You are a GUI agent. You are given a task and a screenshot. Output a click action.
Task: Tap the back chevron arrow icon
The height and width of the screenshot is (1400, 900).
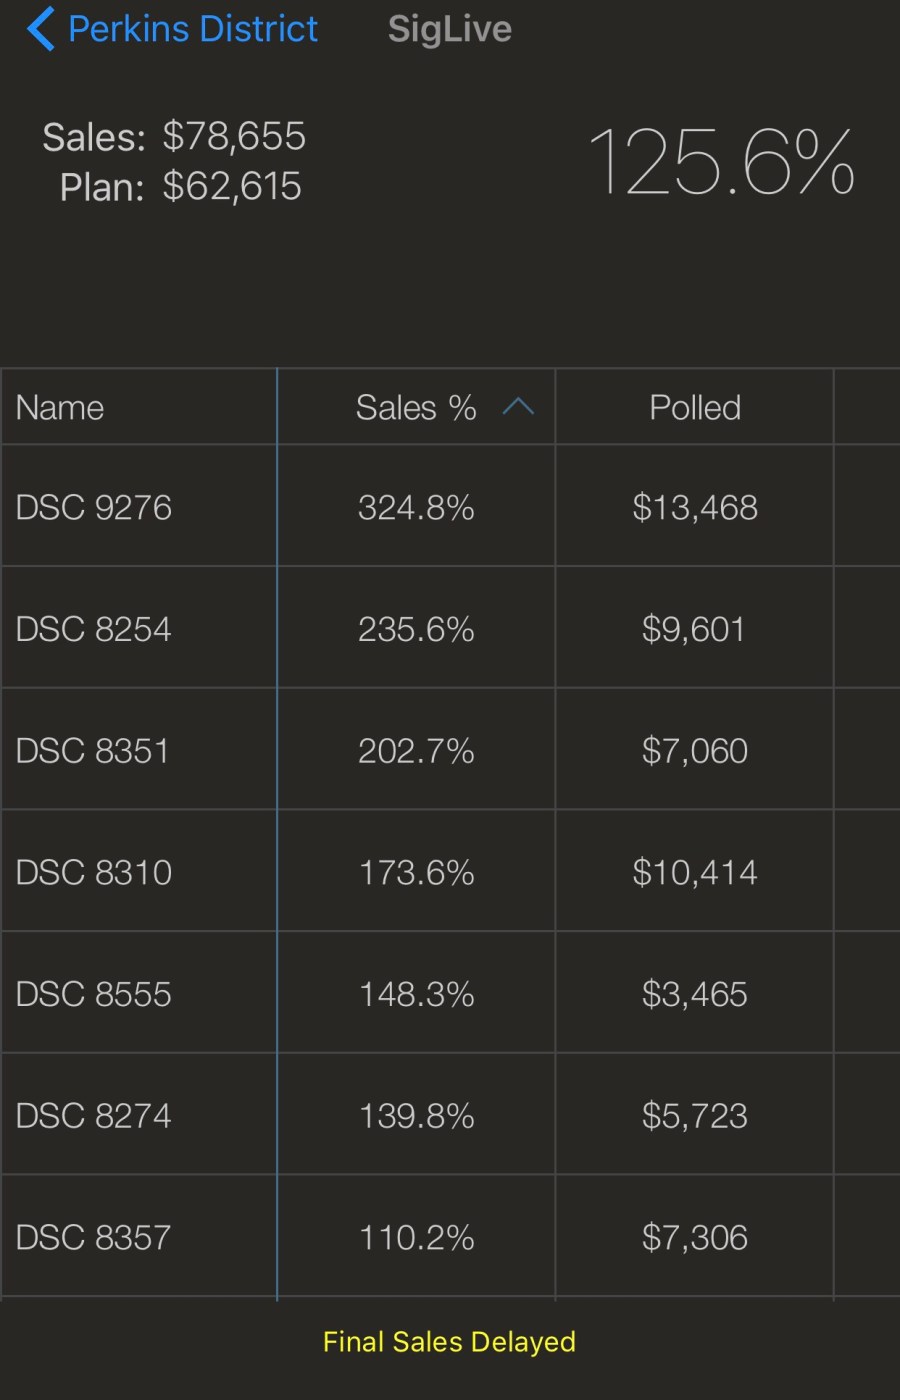[x=40, y=29]
